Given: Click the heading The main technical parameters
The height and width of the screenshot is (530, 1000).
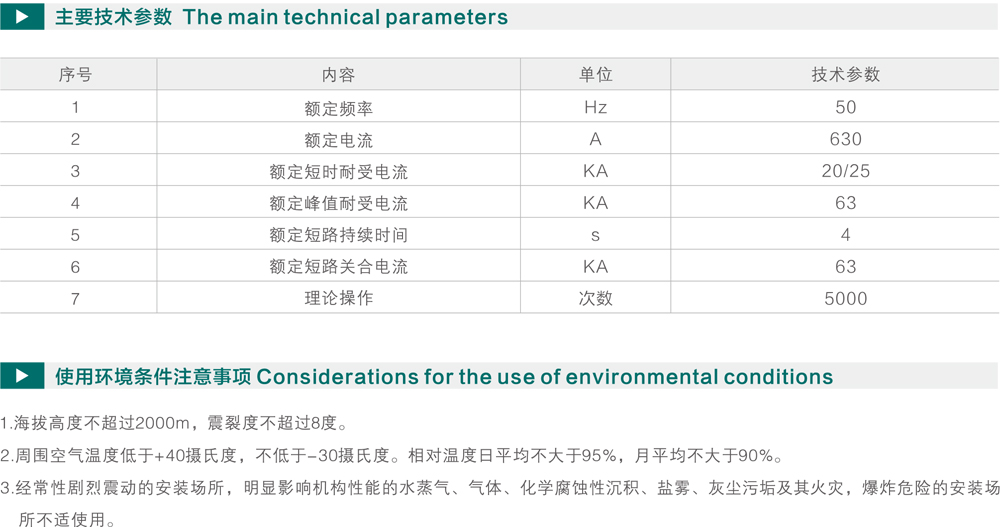Looking at the screenshot, I should (345, 17).
